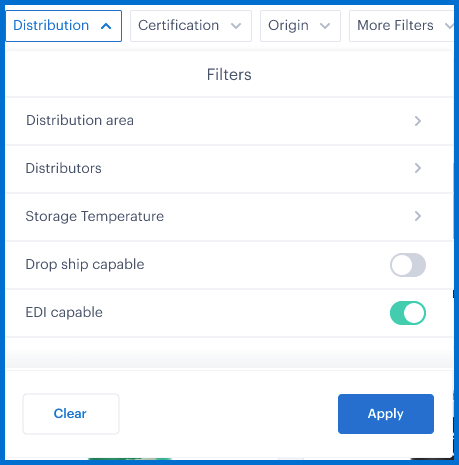The width and height of the screenshot is (459, 465).
Task: Click the up caret on Distribution filter
Action: click(x=106, y=26)
